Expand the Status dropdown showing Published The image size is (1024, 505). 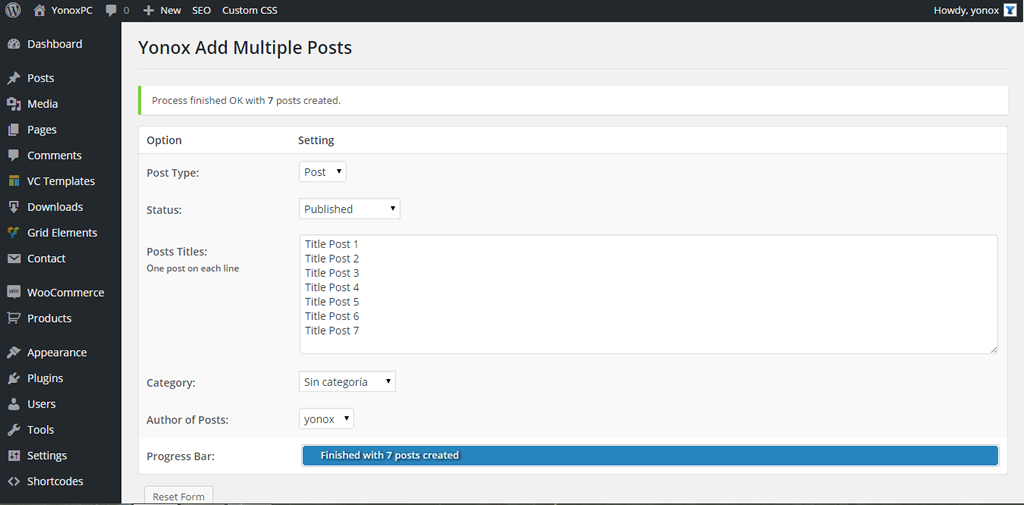[349, 209]
